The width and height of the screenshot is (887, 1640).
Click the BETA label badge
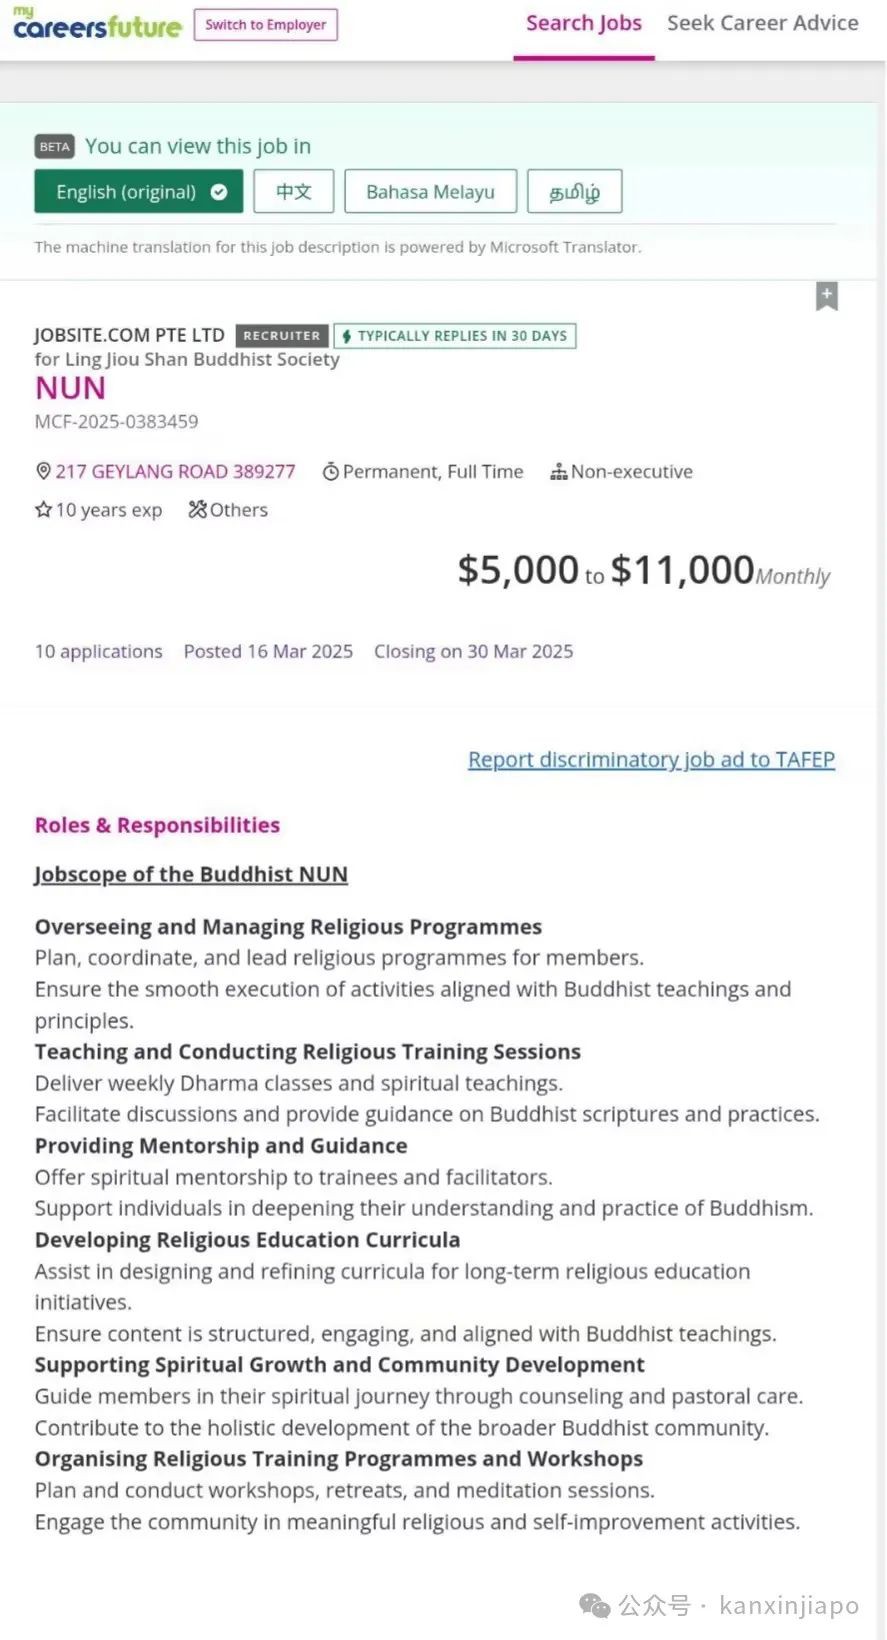(55, 147)
